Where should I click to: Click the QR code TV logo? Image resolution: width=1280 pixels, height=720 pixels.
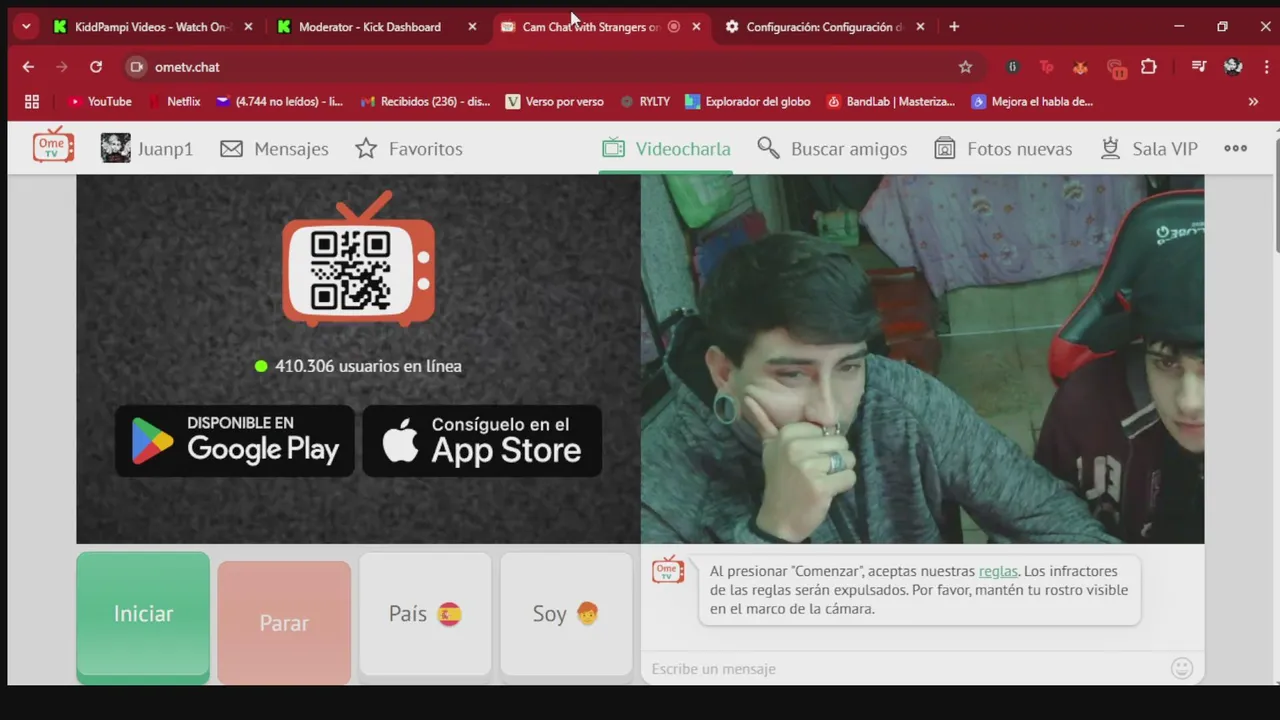click(x=358, y=260)
